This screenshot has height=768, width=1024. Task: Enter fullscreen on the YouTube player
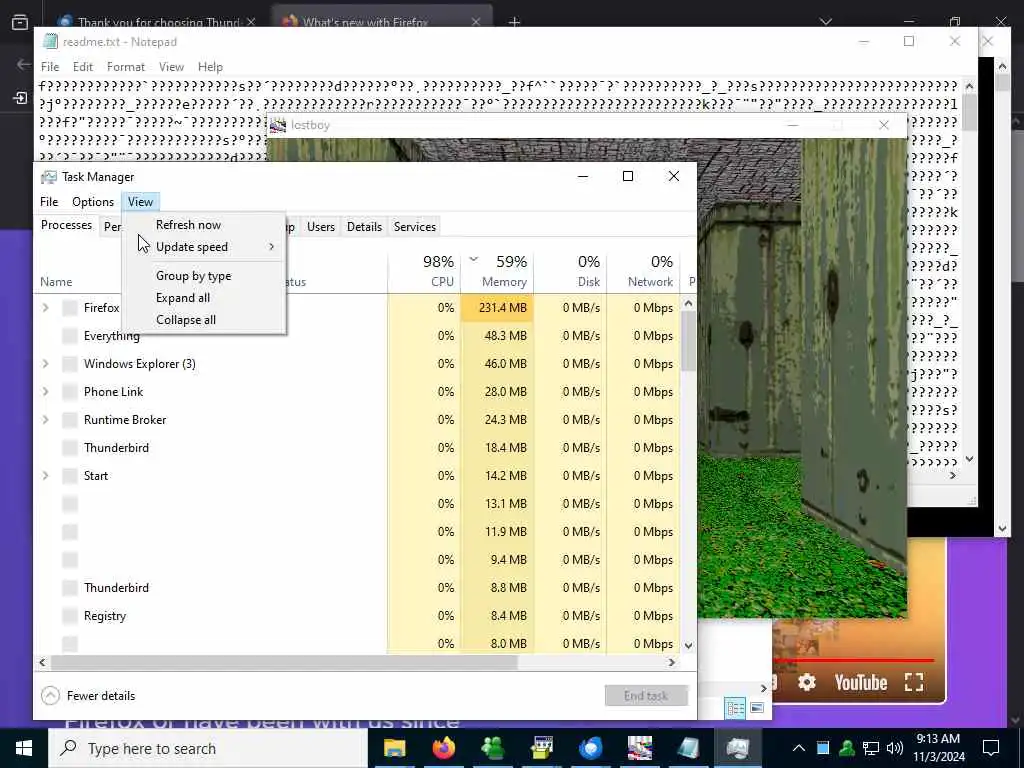914,682
